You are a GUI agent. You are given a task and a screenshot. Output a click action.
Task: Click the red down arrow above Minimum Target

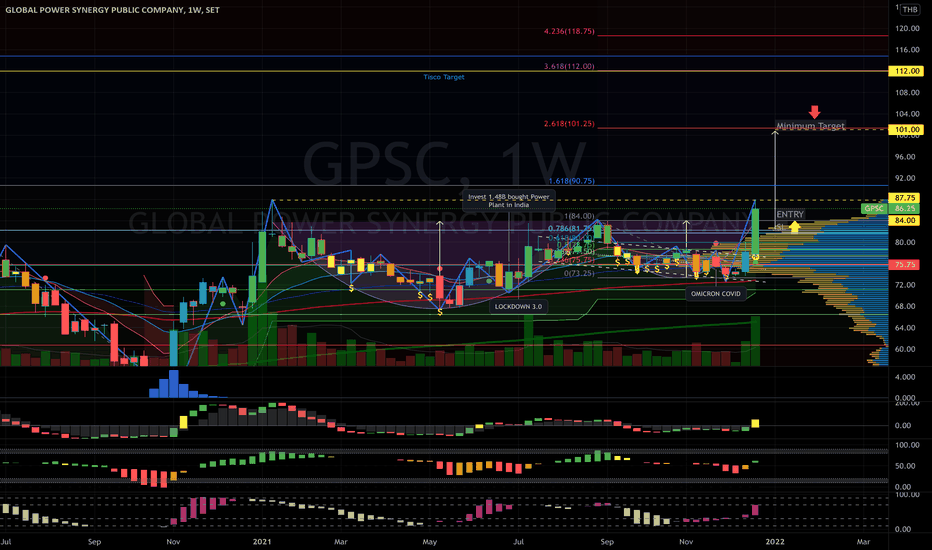tap(814, 112)
